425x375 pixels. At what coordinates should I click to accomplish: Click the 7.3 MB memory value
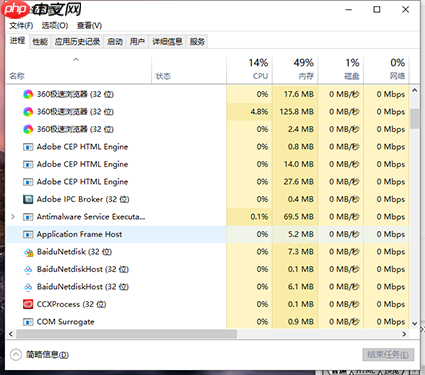coord(301,252)
